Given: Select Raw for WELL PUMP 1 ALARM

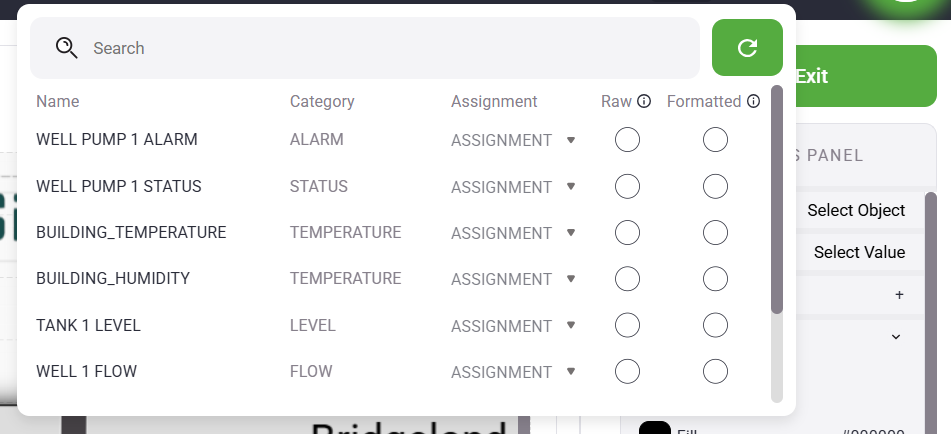Looking at the screenshot, I should tap(627, 141).
